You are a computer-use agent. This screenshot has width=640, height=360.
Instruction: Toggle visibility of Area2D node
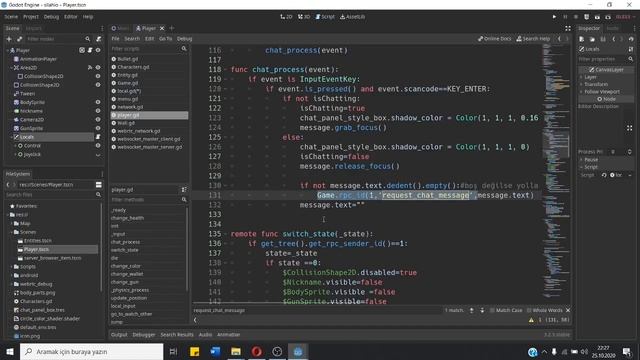point(98,67)
